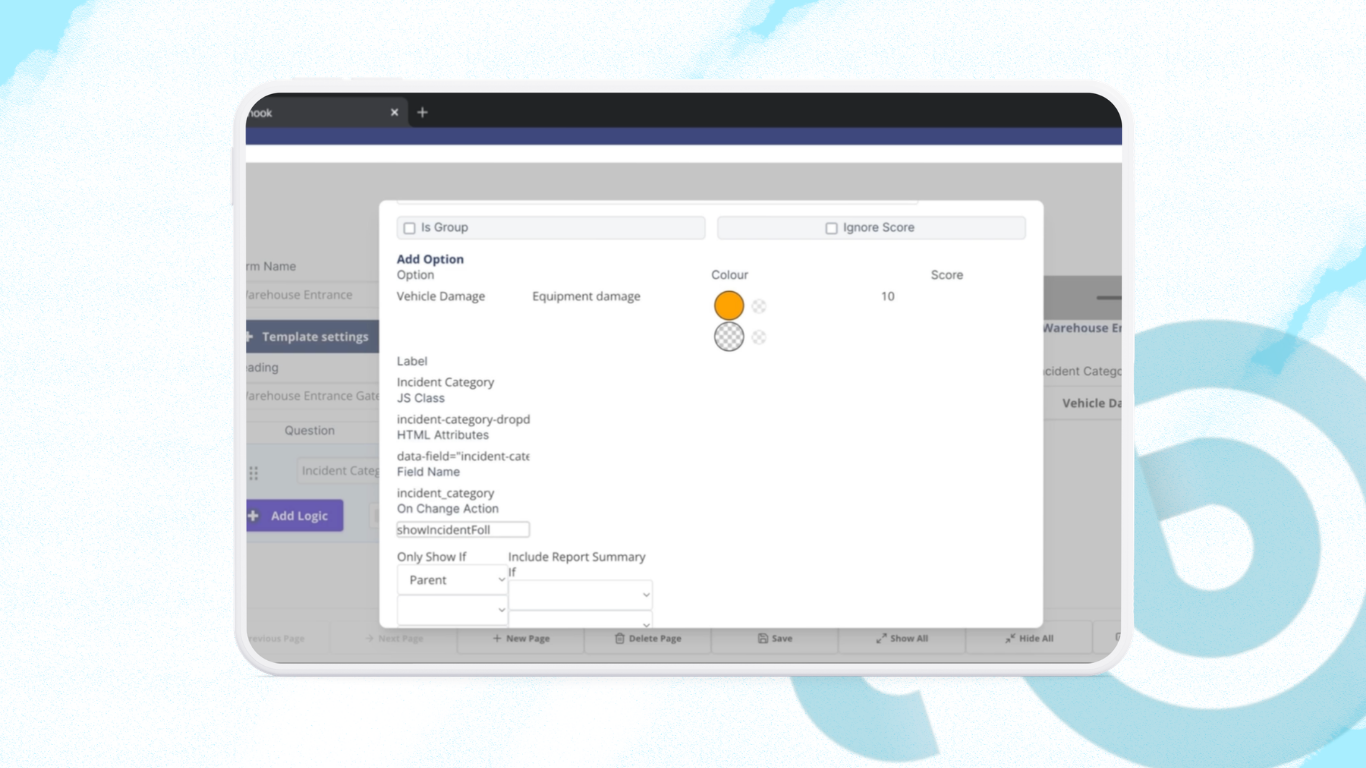Click the data-field HTML attributes value
Screen dimensions: 1366x768
tap(463, 456)
